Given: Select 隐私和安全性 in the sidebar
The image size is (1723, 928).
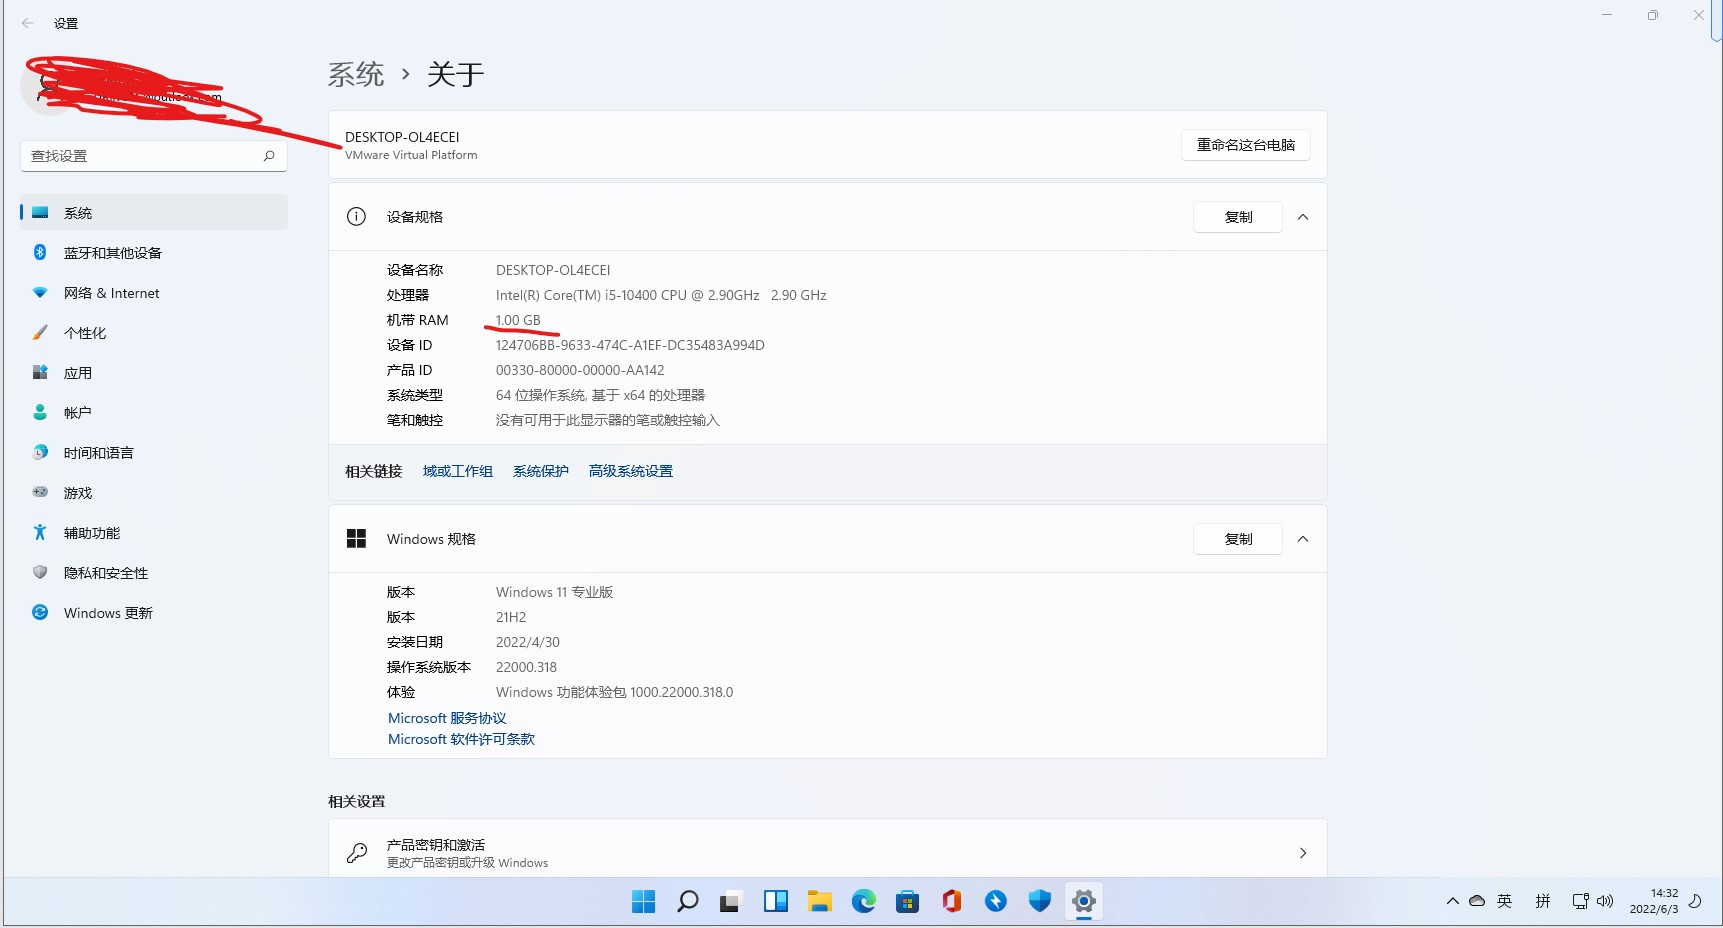Looking at the screenshot, I should (154, 573).
